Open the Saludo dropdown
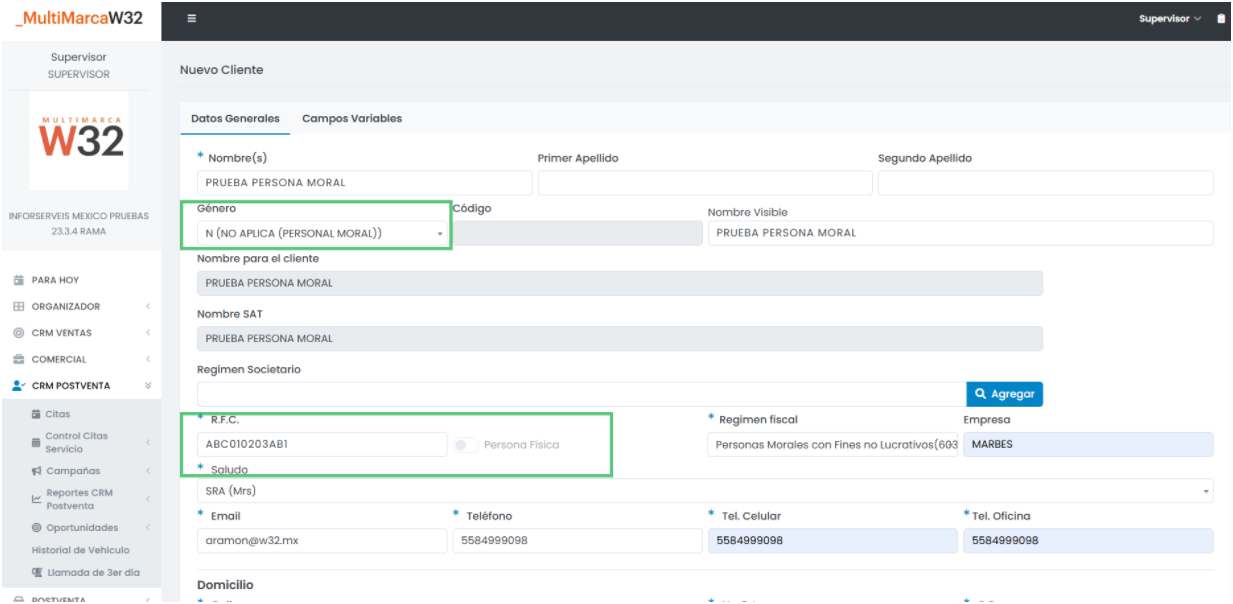Image resolution: width=1233 pixels, height=604 pixels. tap(704, 491)
